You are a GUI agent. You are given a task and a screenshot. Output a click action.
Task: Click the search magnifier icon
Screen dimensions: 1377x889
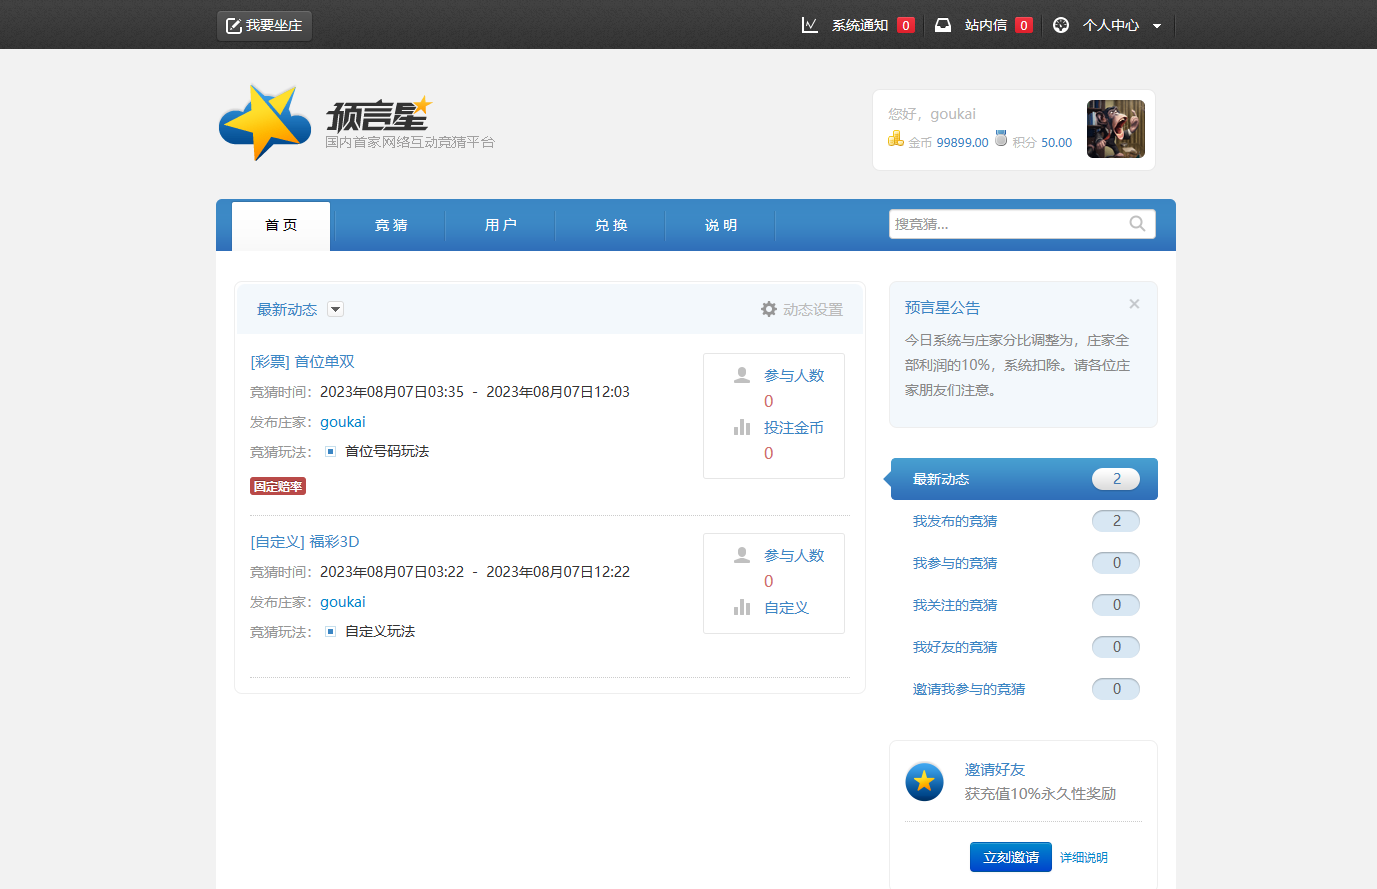pyautogui.click(x=1137, y=224)
